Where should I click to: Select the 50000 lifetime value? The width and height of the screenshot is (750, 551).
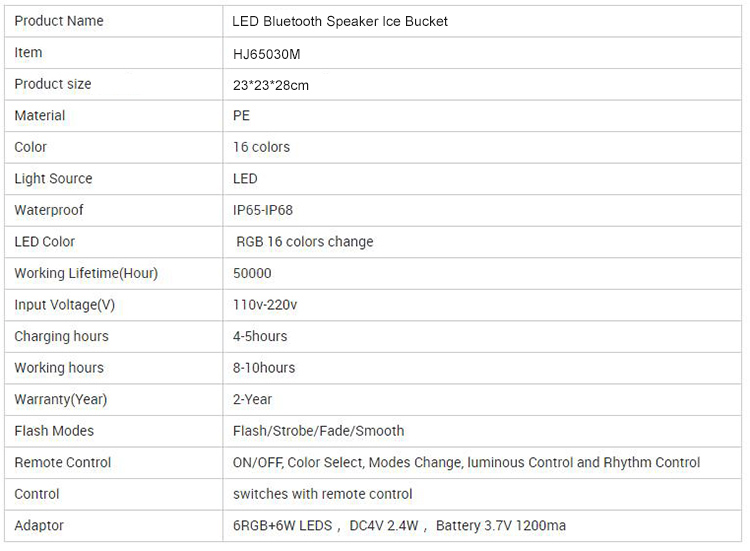pyautogui.click(x=252, y=273)
